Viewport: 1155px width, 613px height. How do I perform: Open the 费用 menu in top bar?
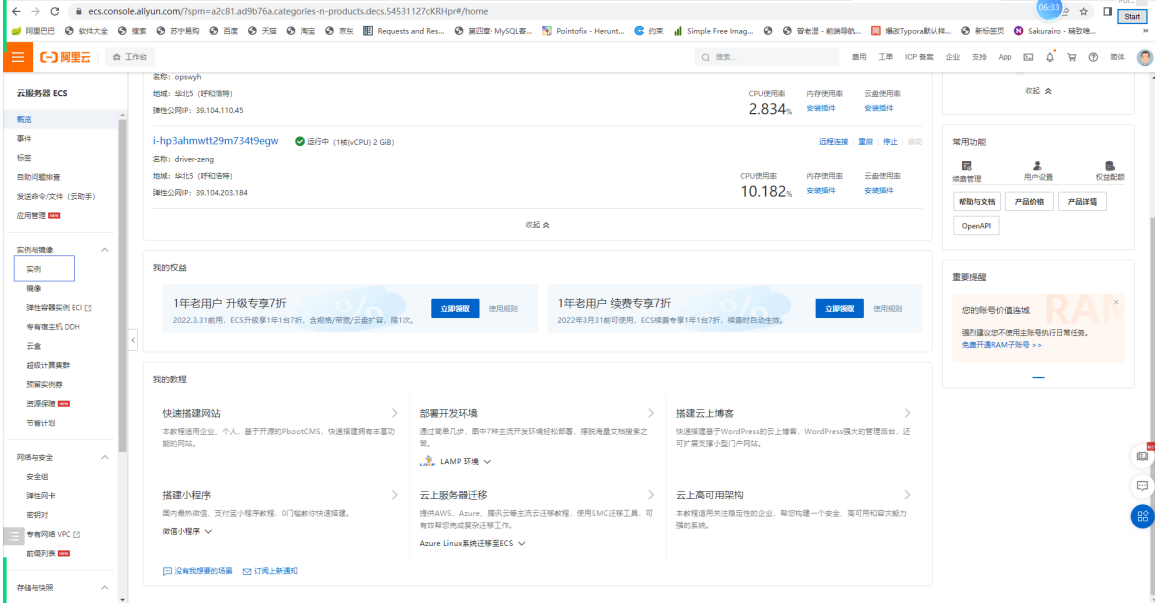click(859, 57)
